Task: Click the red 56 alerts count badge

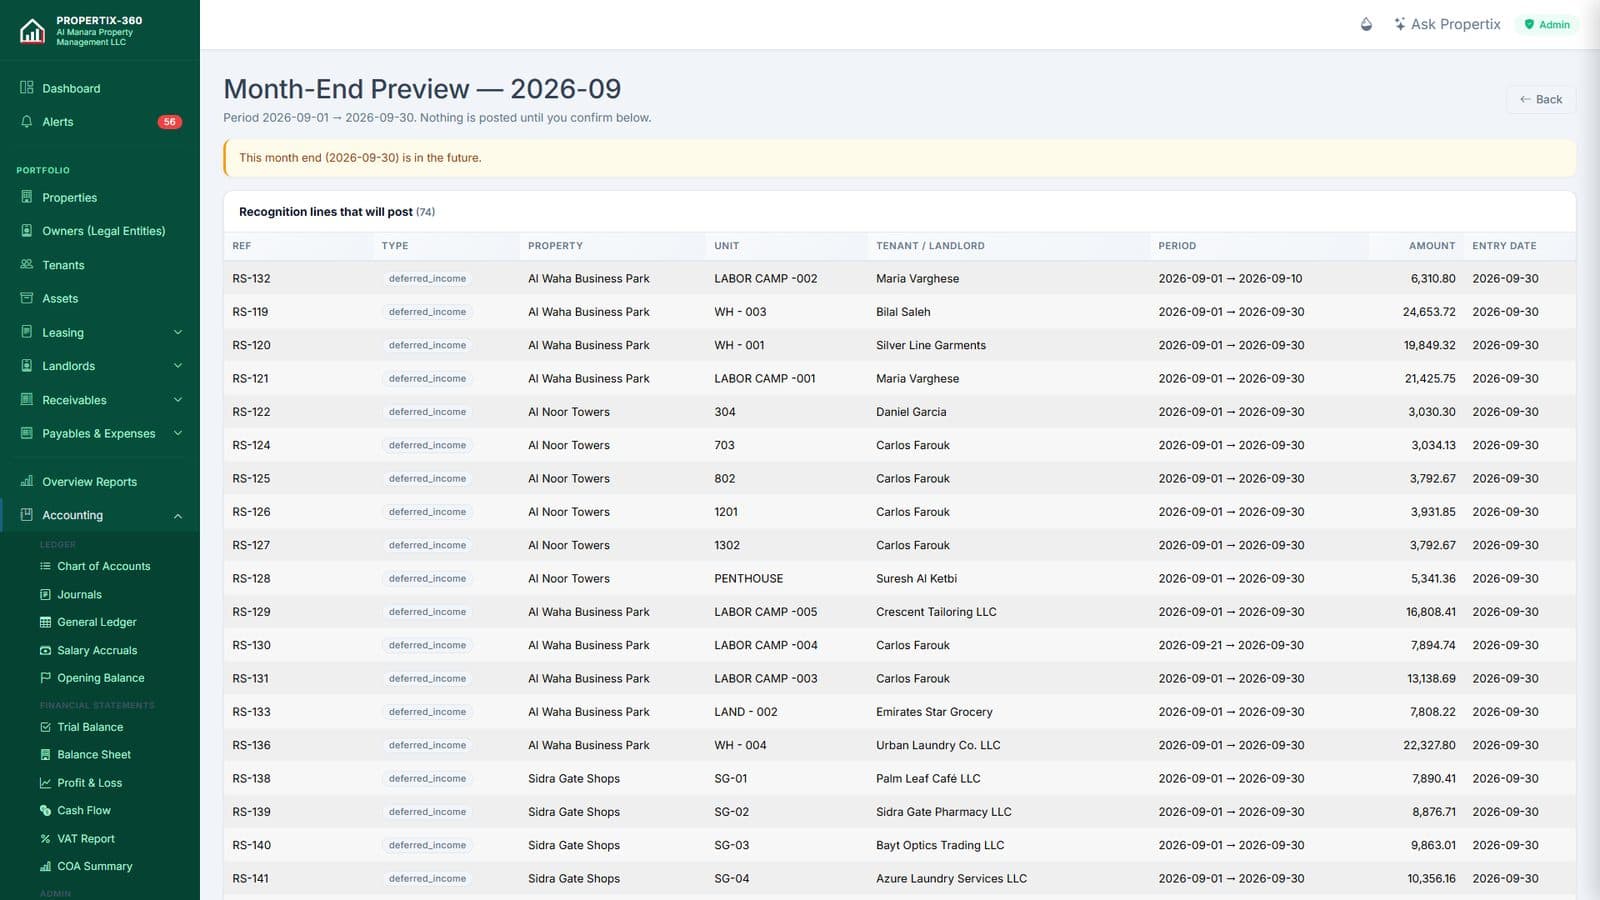Action: pos(170,122)
